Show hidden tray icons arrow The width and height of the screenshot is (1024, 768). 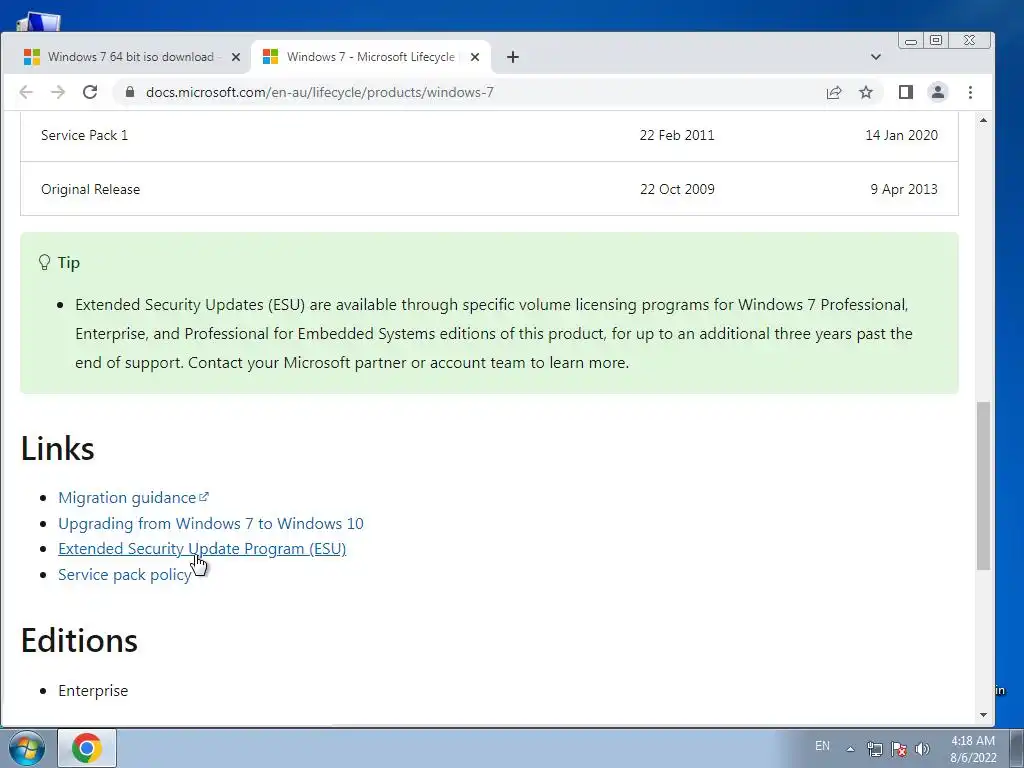point(850,749)
